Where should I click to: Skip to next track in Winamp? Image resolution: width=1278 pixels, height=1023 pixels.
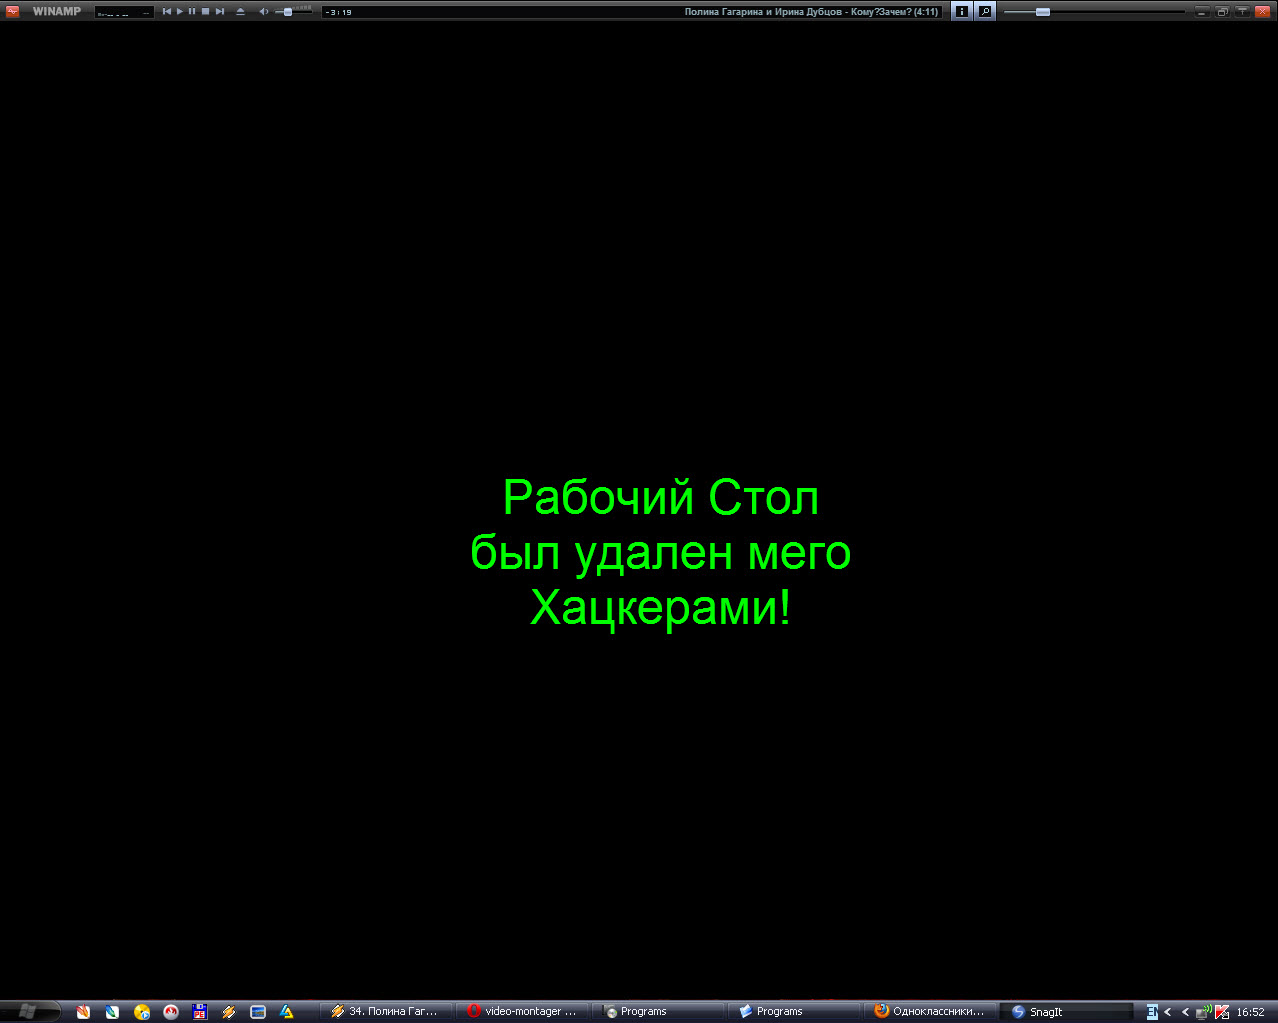click(220, 12)
